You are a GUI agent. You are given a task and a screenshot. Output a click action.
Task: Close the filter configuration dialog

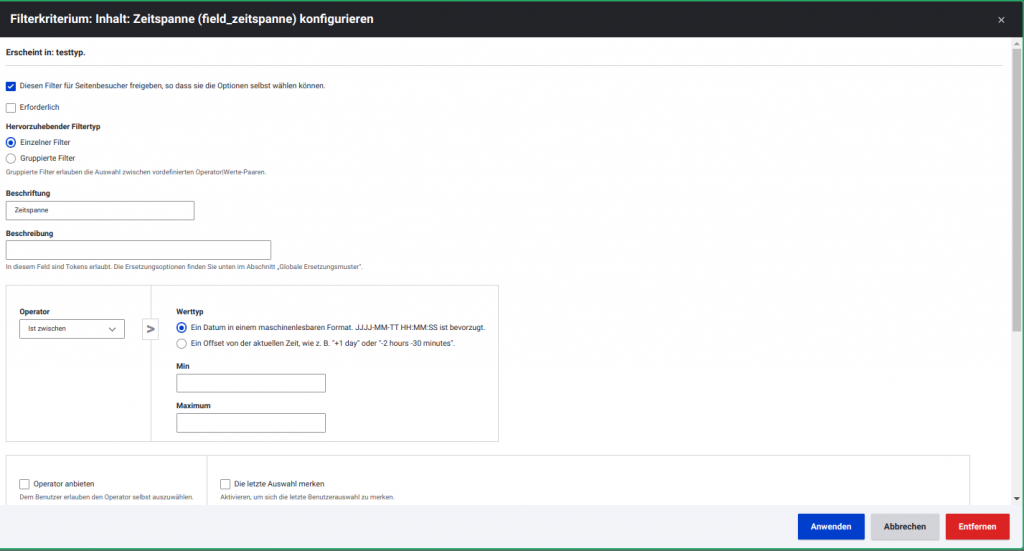point(1001,19)
